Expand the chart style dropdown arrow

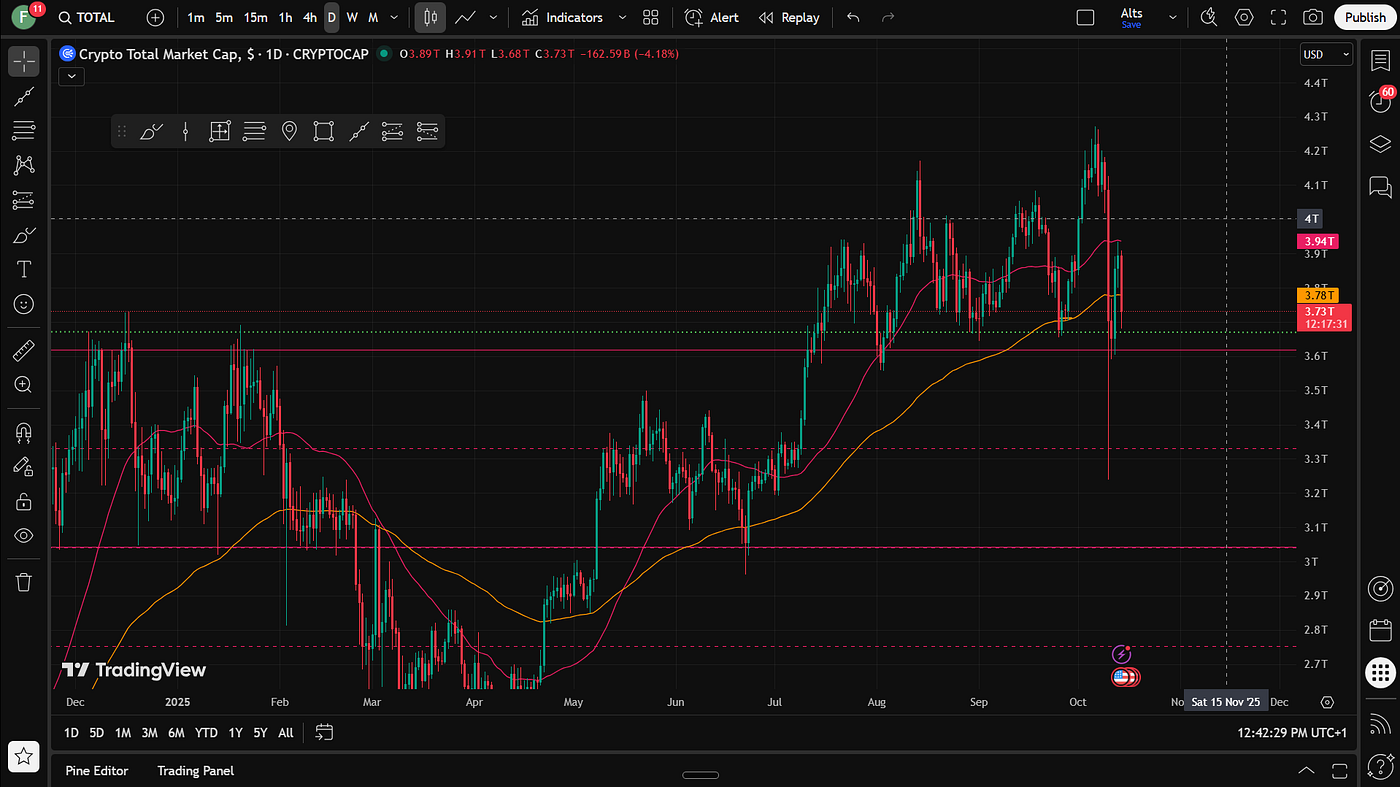(x=493, y=17)
